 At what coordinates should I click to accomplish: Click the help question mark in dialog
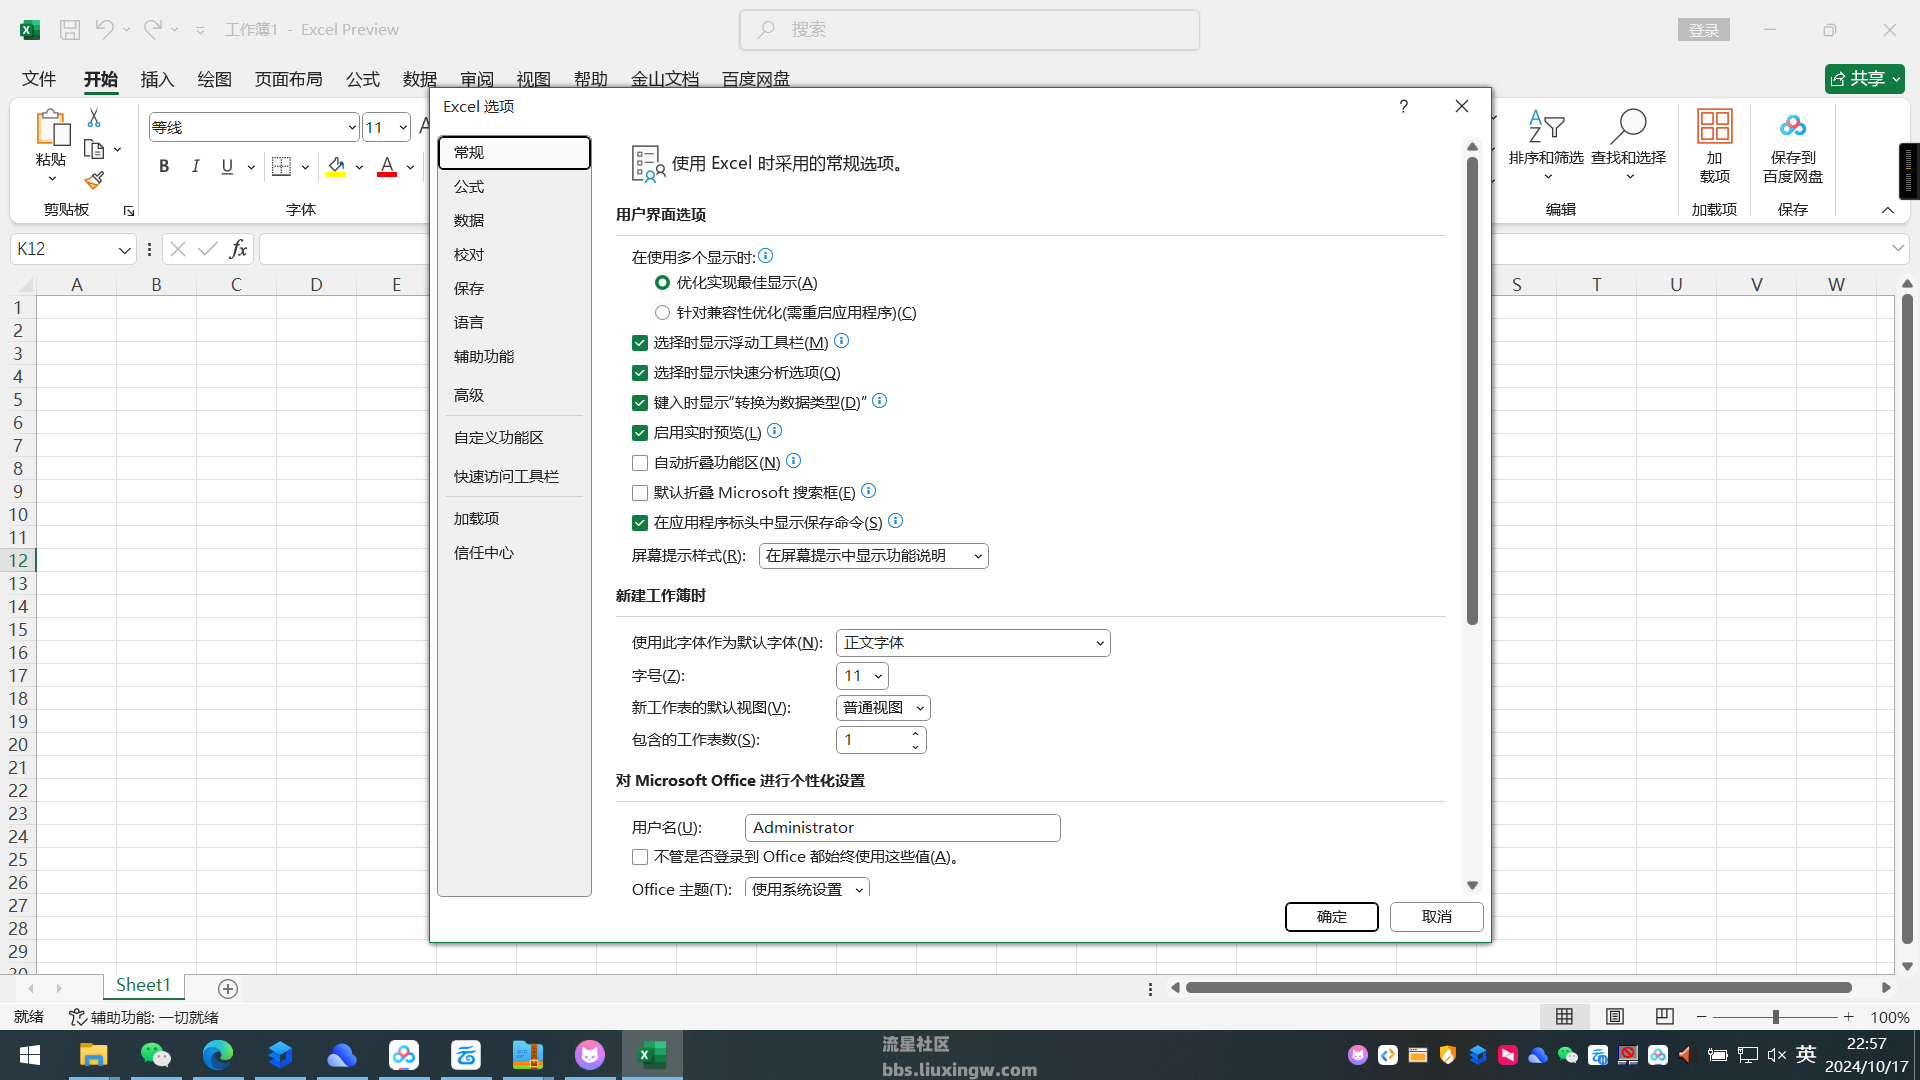pos(1404,106)
